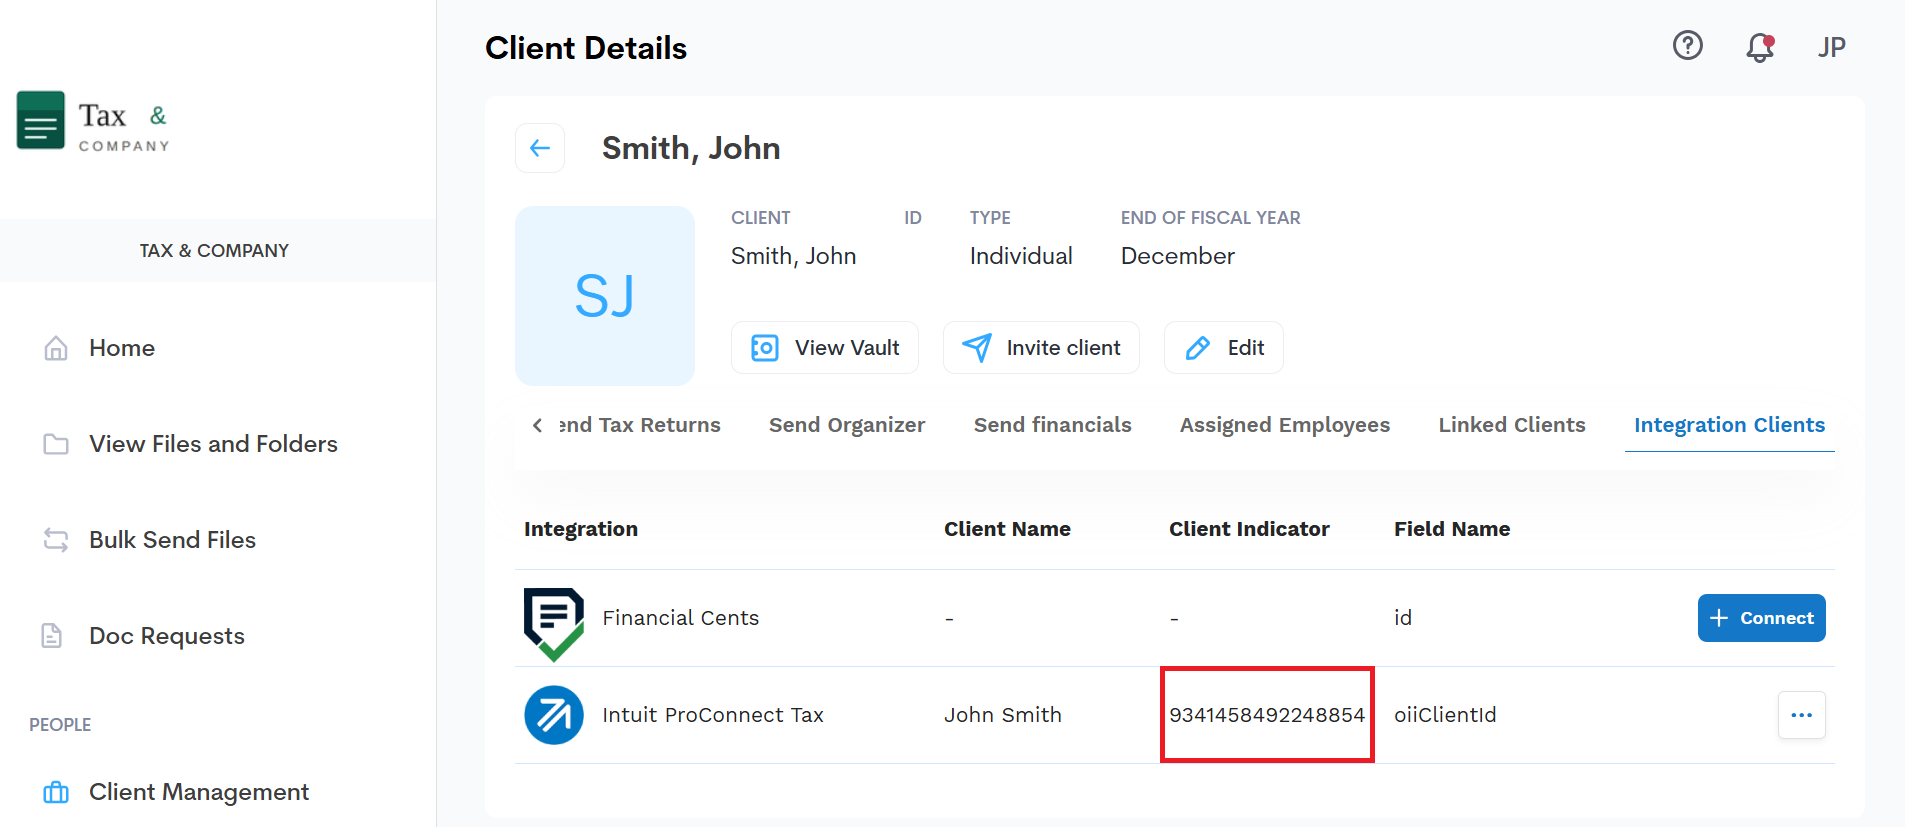Go back with the left arrow button
Screen dimensions: 1905x827
[x=540, y=148]
